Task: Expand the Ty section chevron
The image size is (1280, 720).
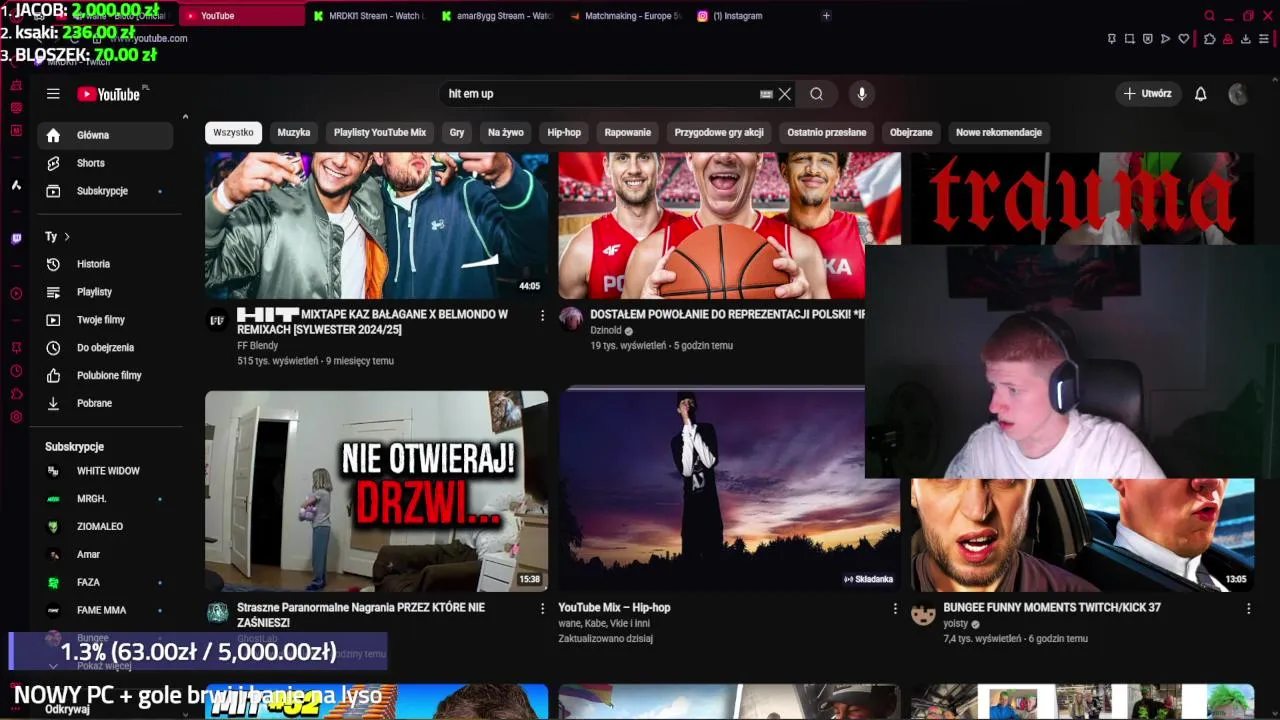Action: [x=67, y=237]
